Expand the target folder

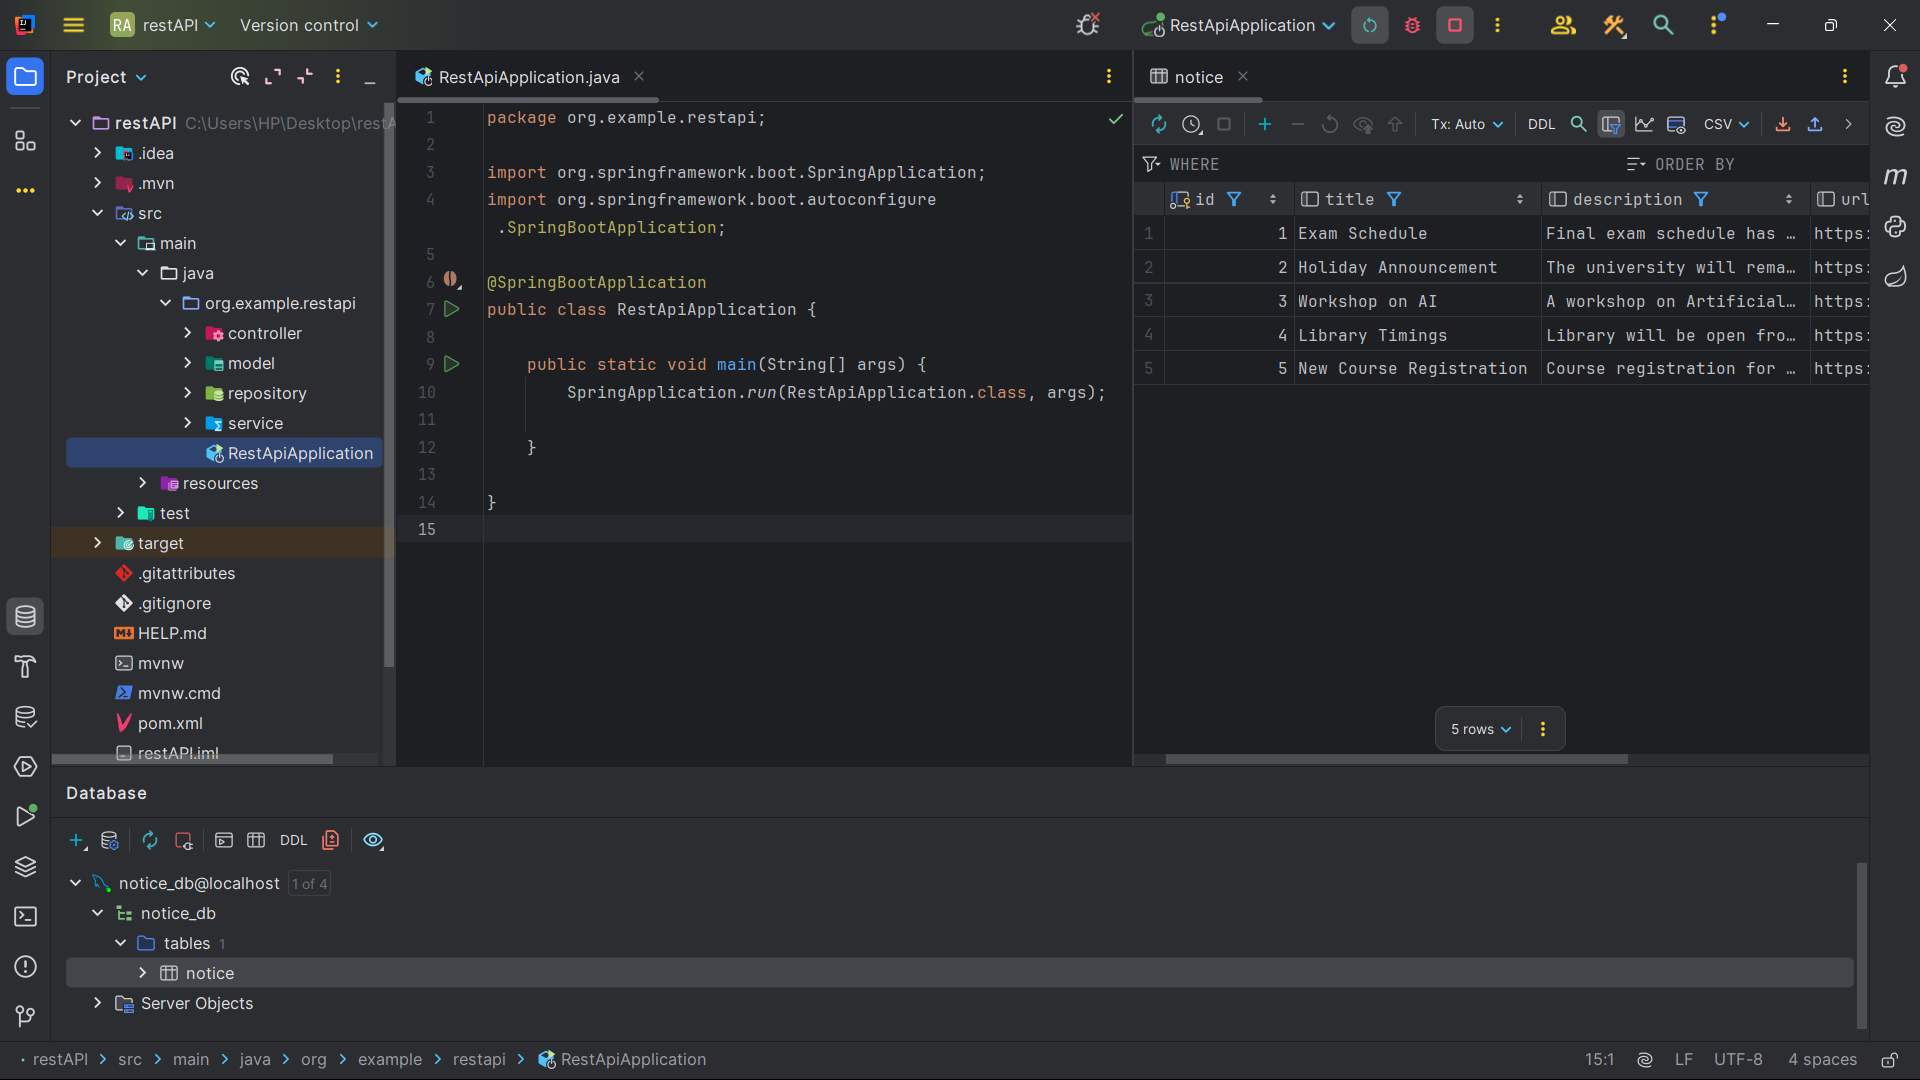97,543
